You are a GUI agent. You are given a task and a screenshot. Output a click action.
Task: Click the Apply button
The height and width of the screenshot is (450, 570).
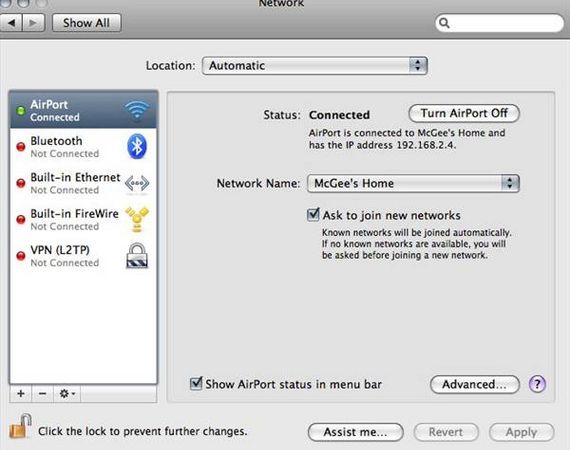(x=521, y=432)
